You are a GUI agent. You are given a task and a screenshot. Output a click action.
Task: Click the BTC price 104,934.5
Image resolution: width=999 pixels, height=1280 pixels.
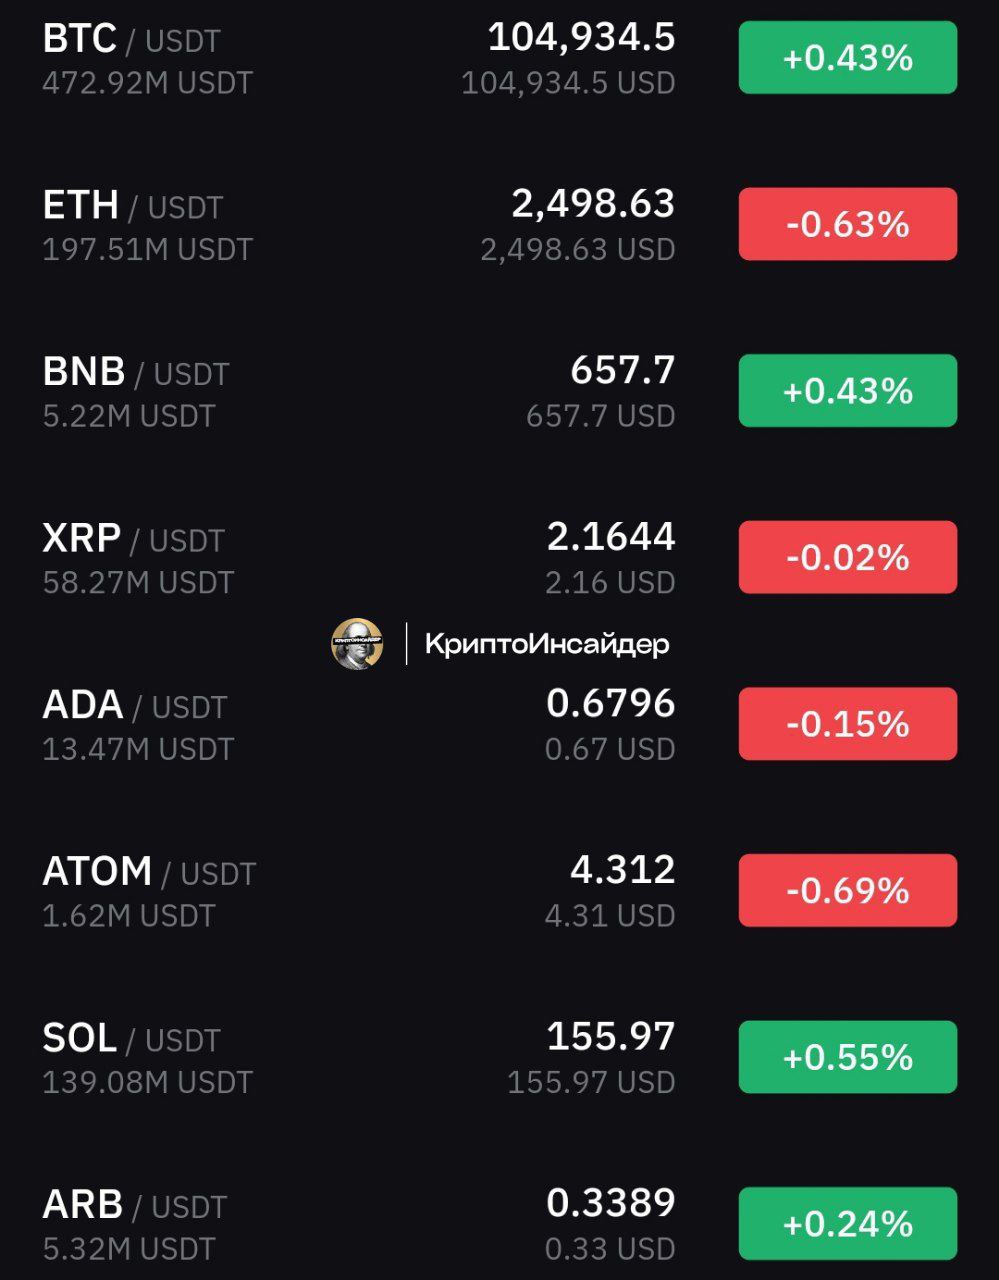[x=581, y=38]
